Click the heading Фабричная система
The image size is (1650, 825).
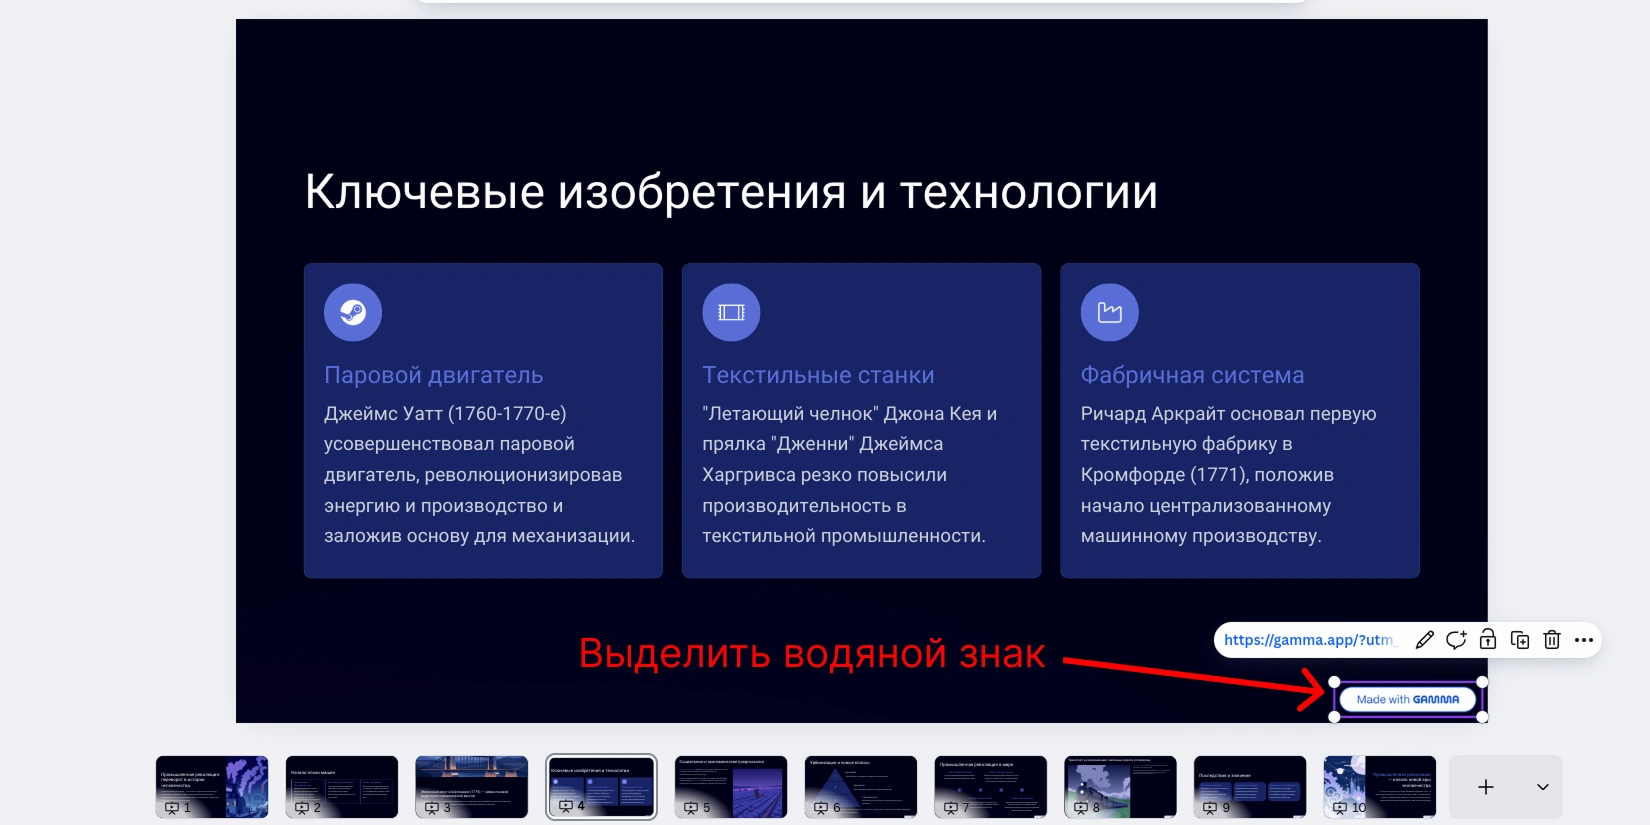pyautogui.click(x=1192, y=375)
